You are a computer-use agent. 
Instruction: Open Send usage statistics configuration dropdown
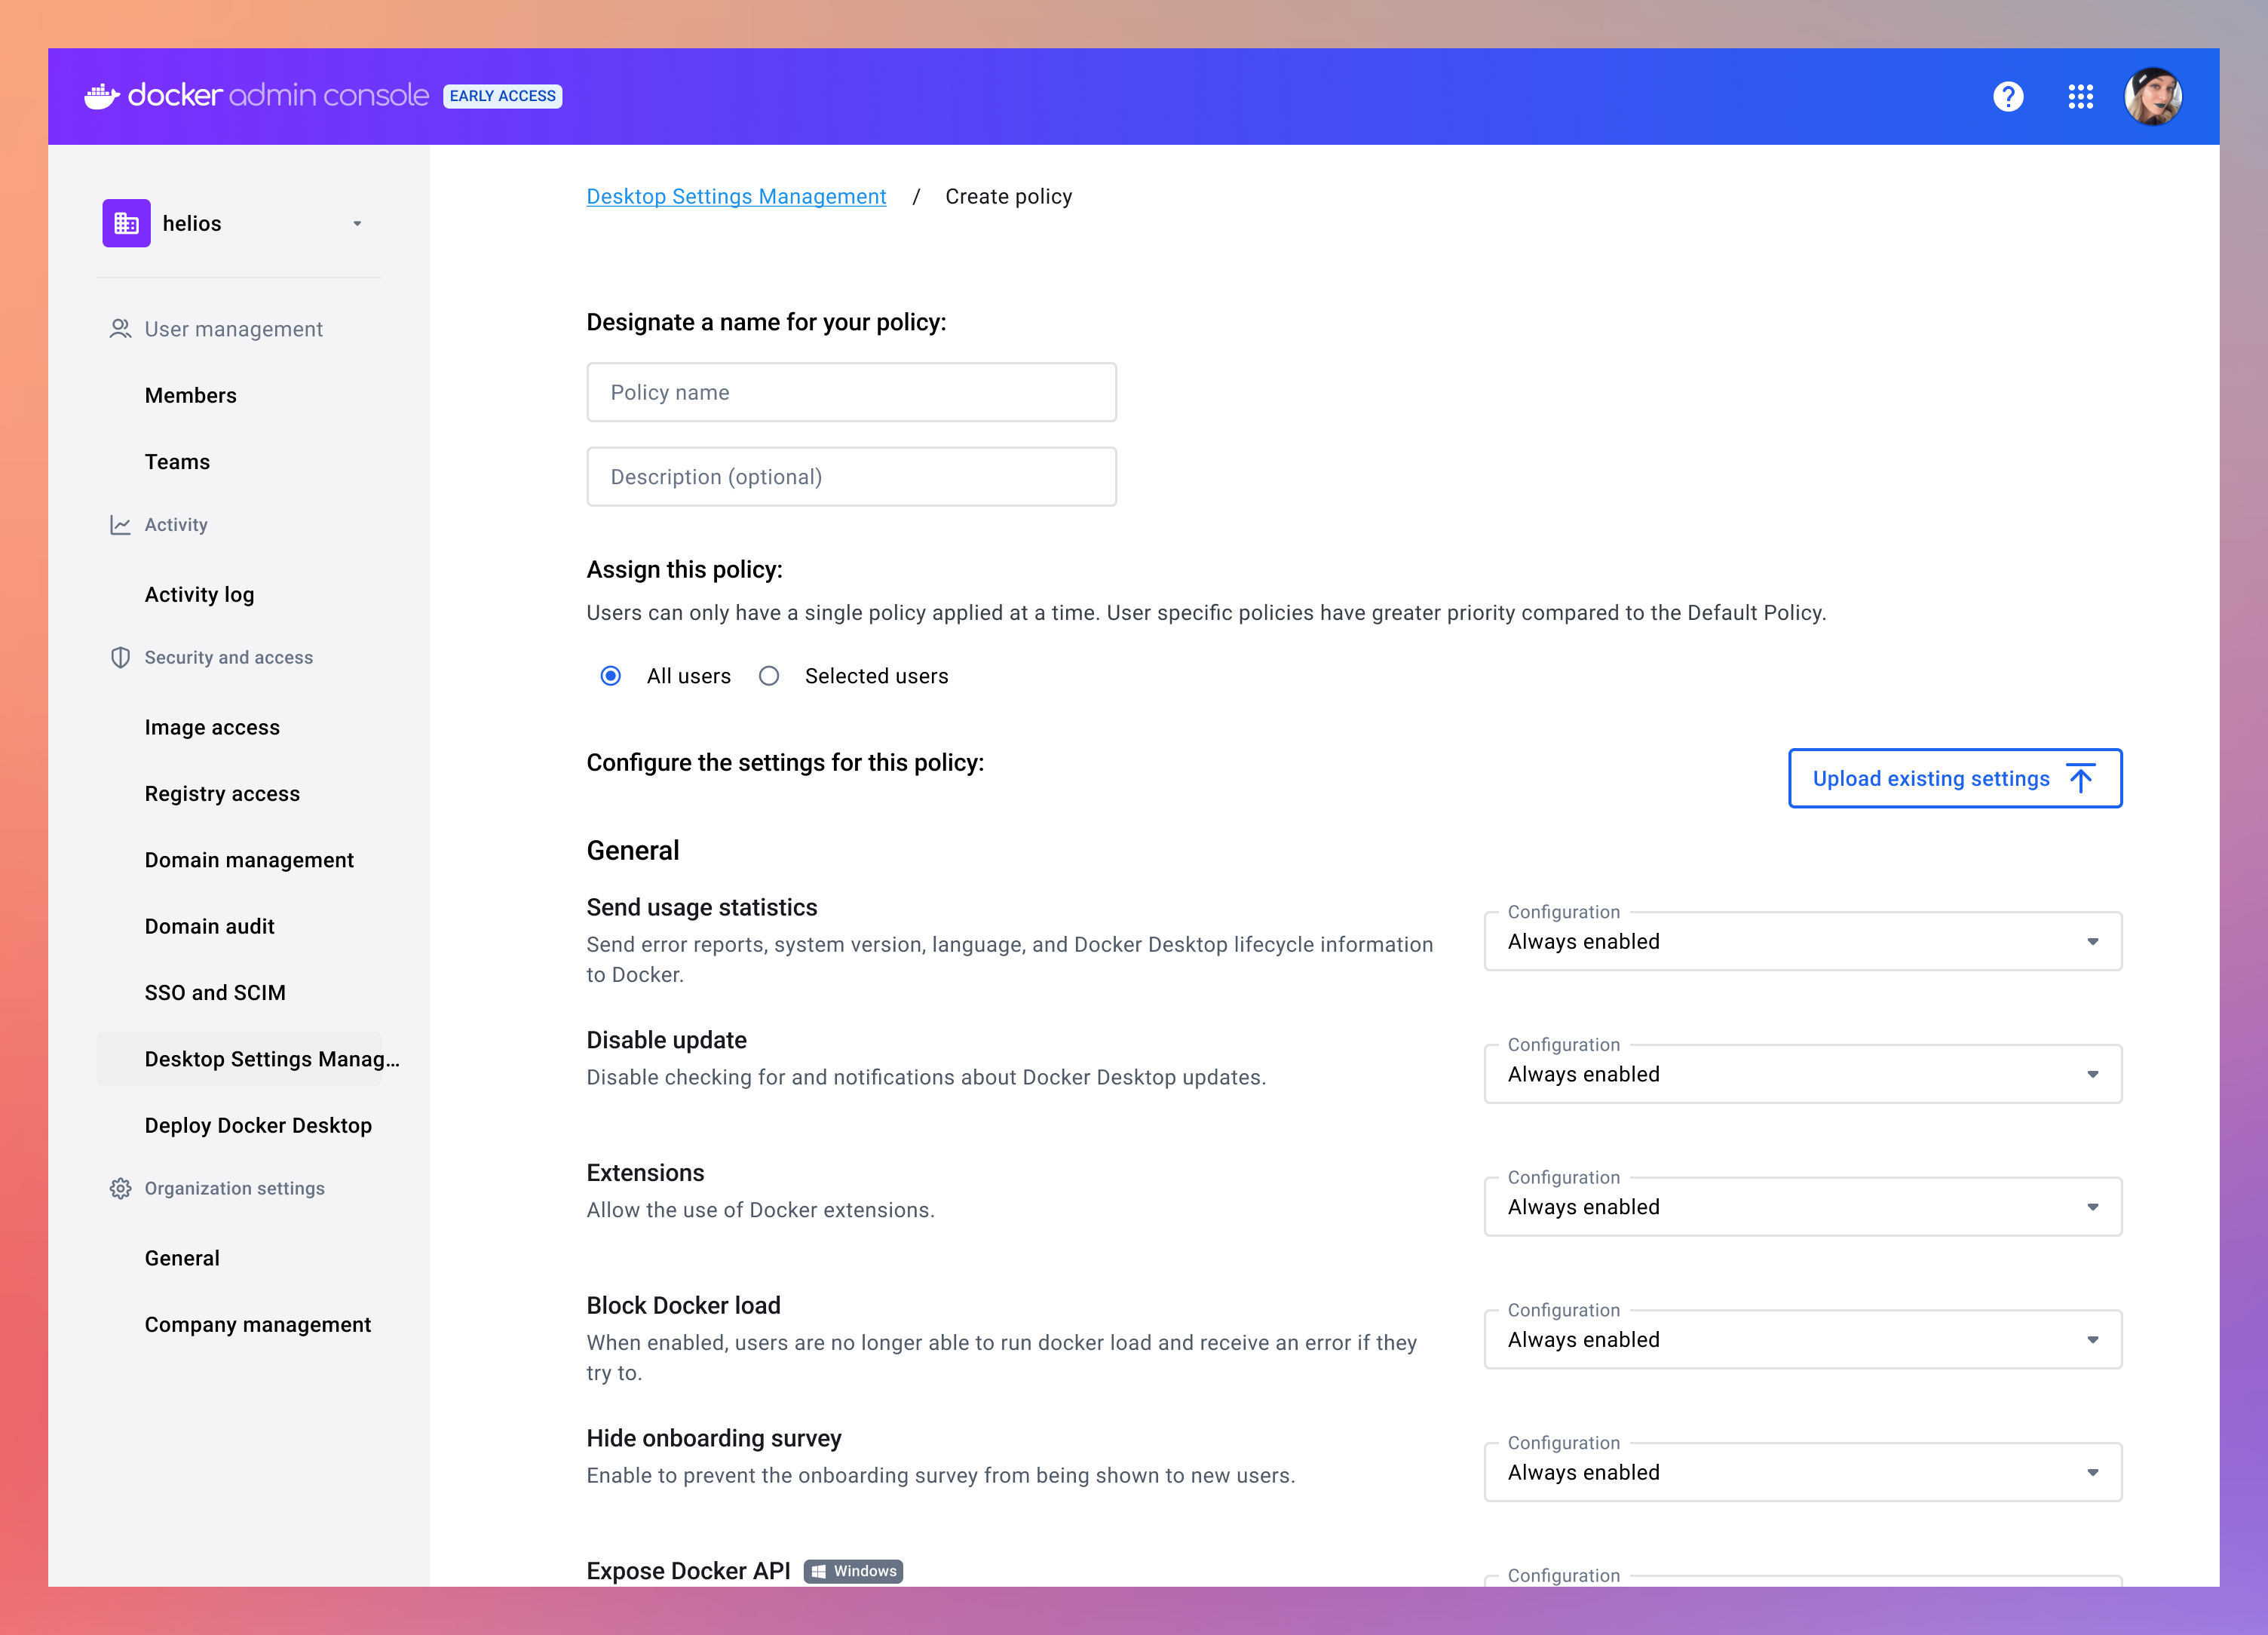pyautogui.click(x=1802, y=942)
